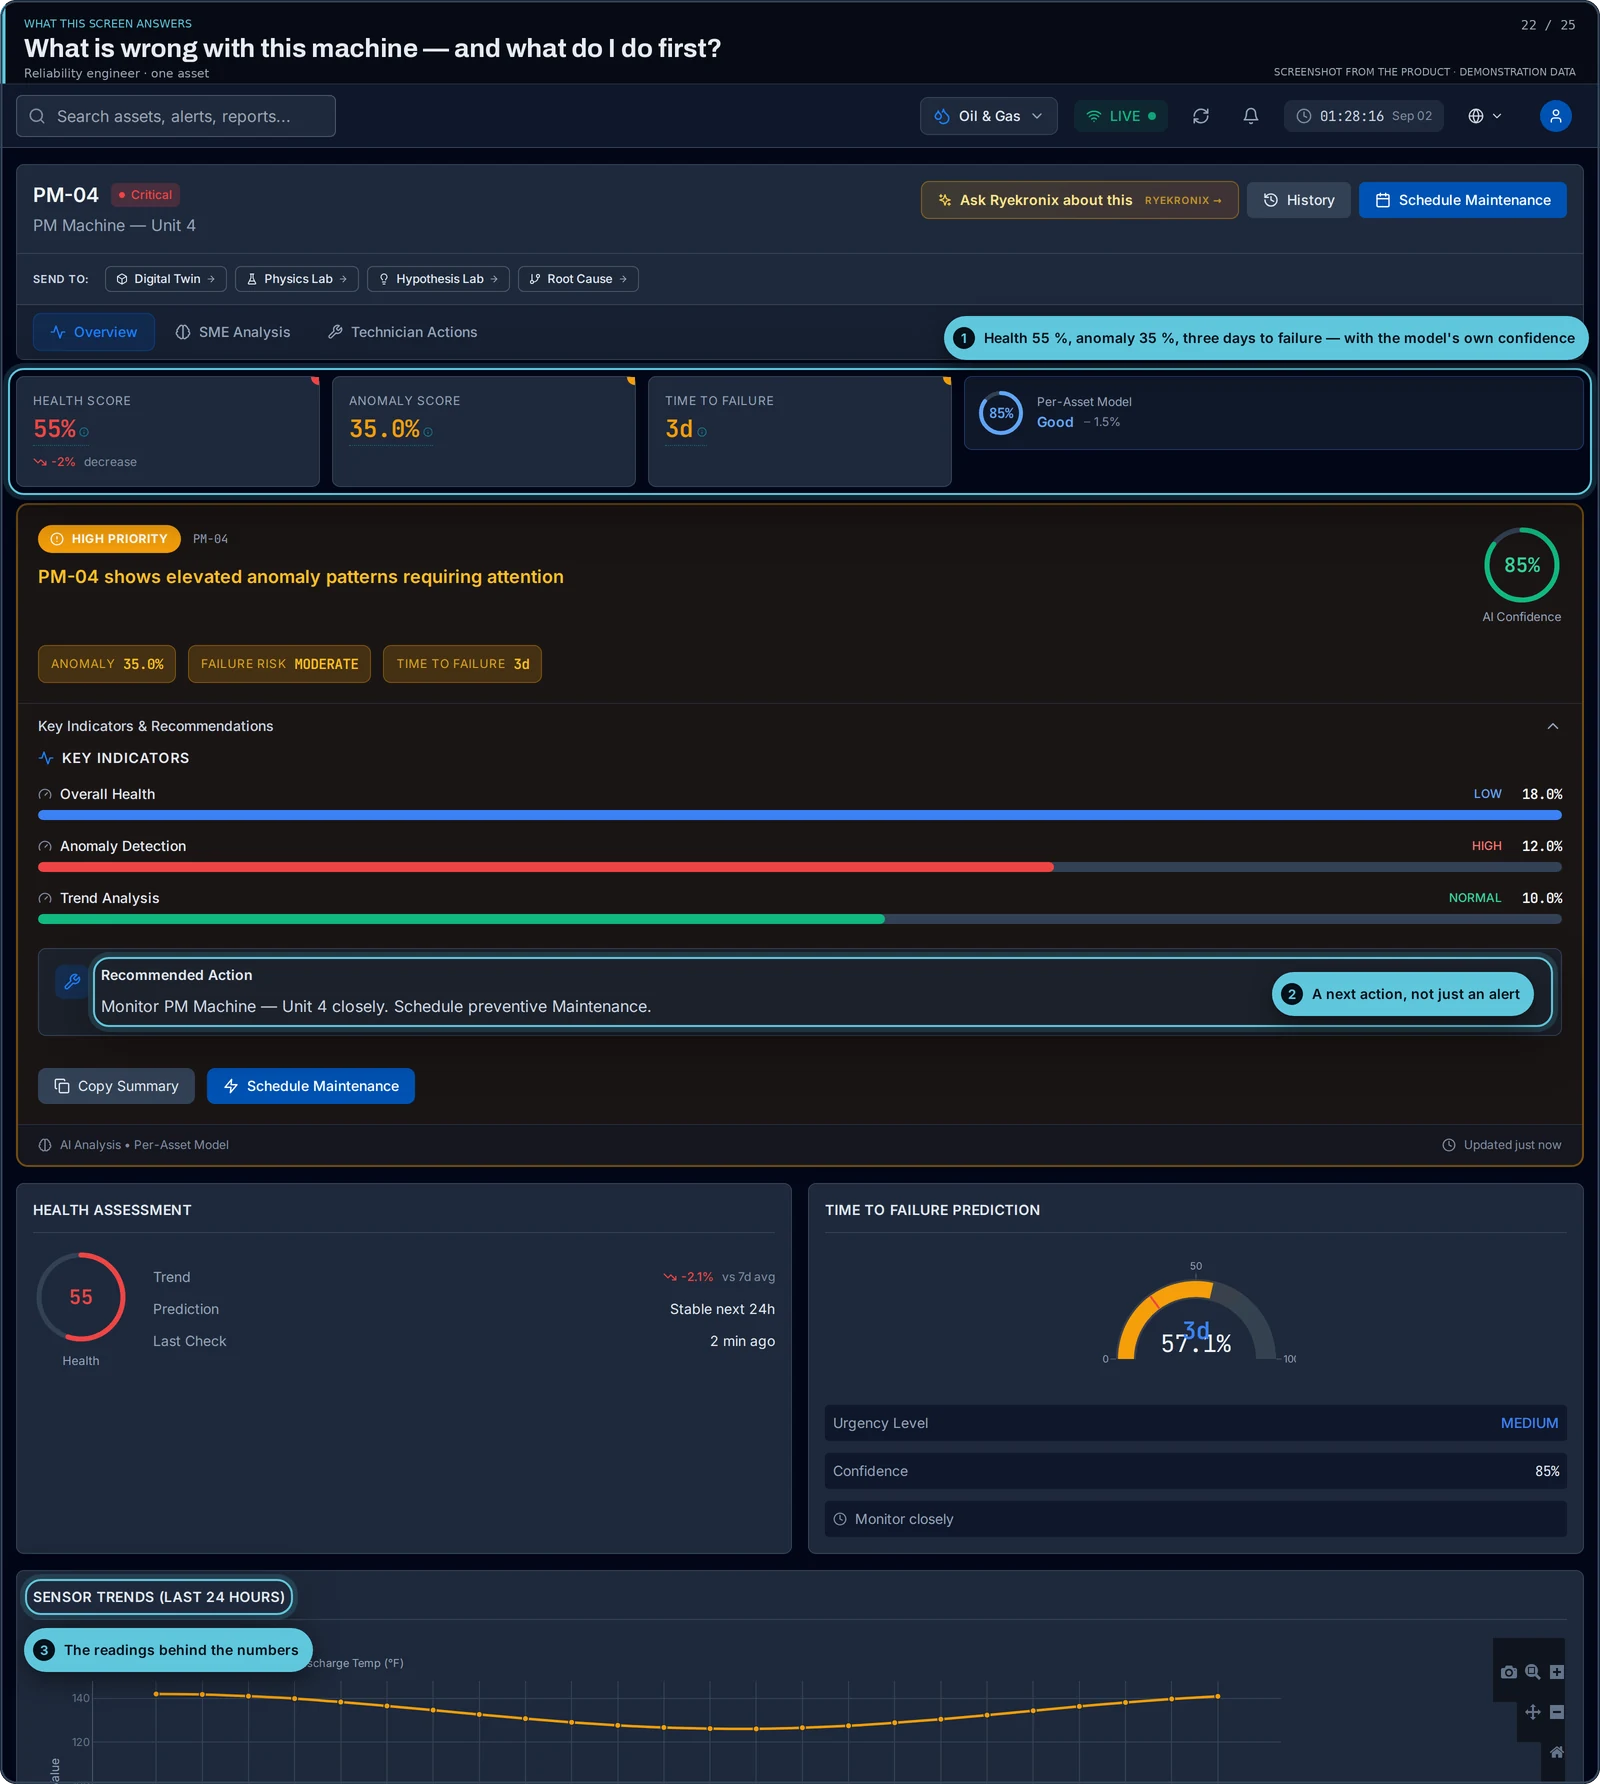This screenshot has width=1600, height=1784.
Task: Send asset to Hypothesis Lab
Action: point(438,279)
